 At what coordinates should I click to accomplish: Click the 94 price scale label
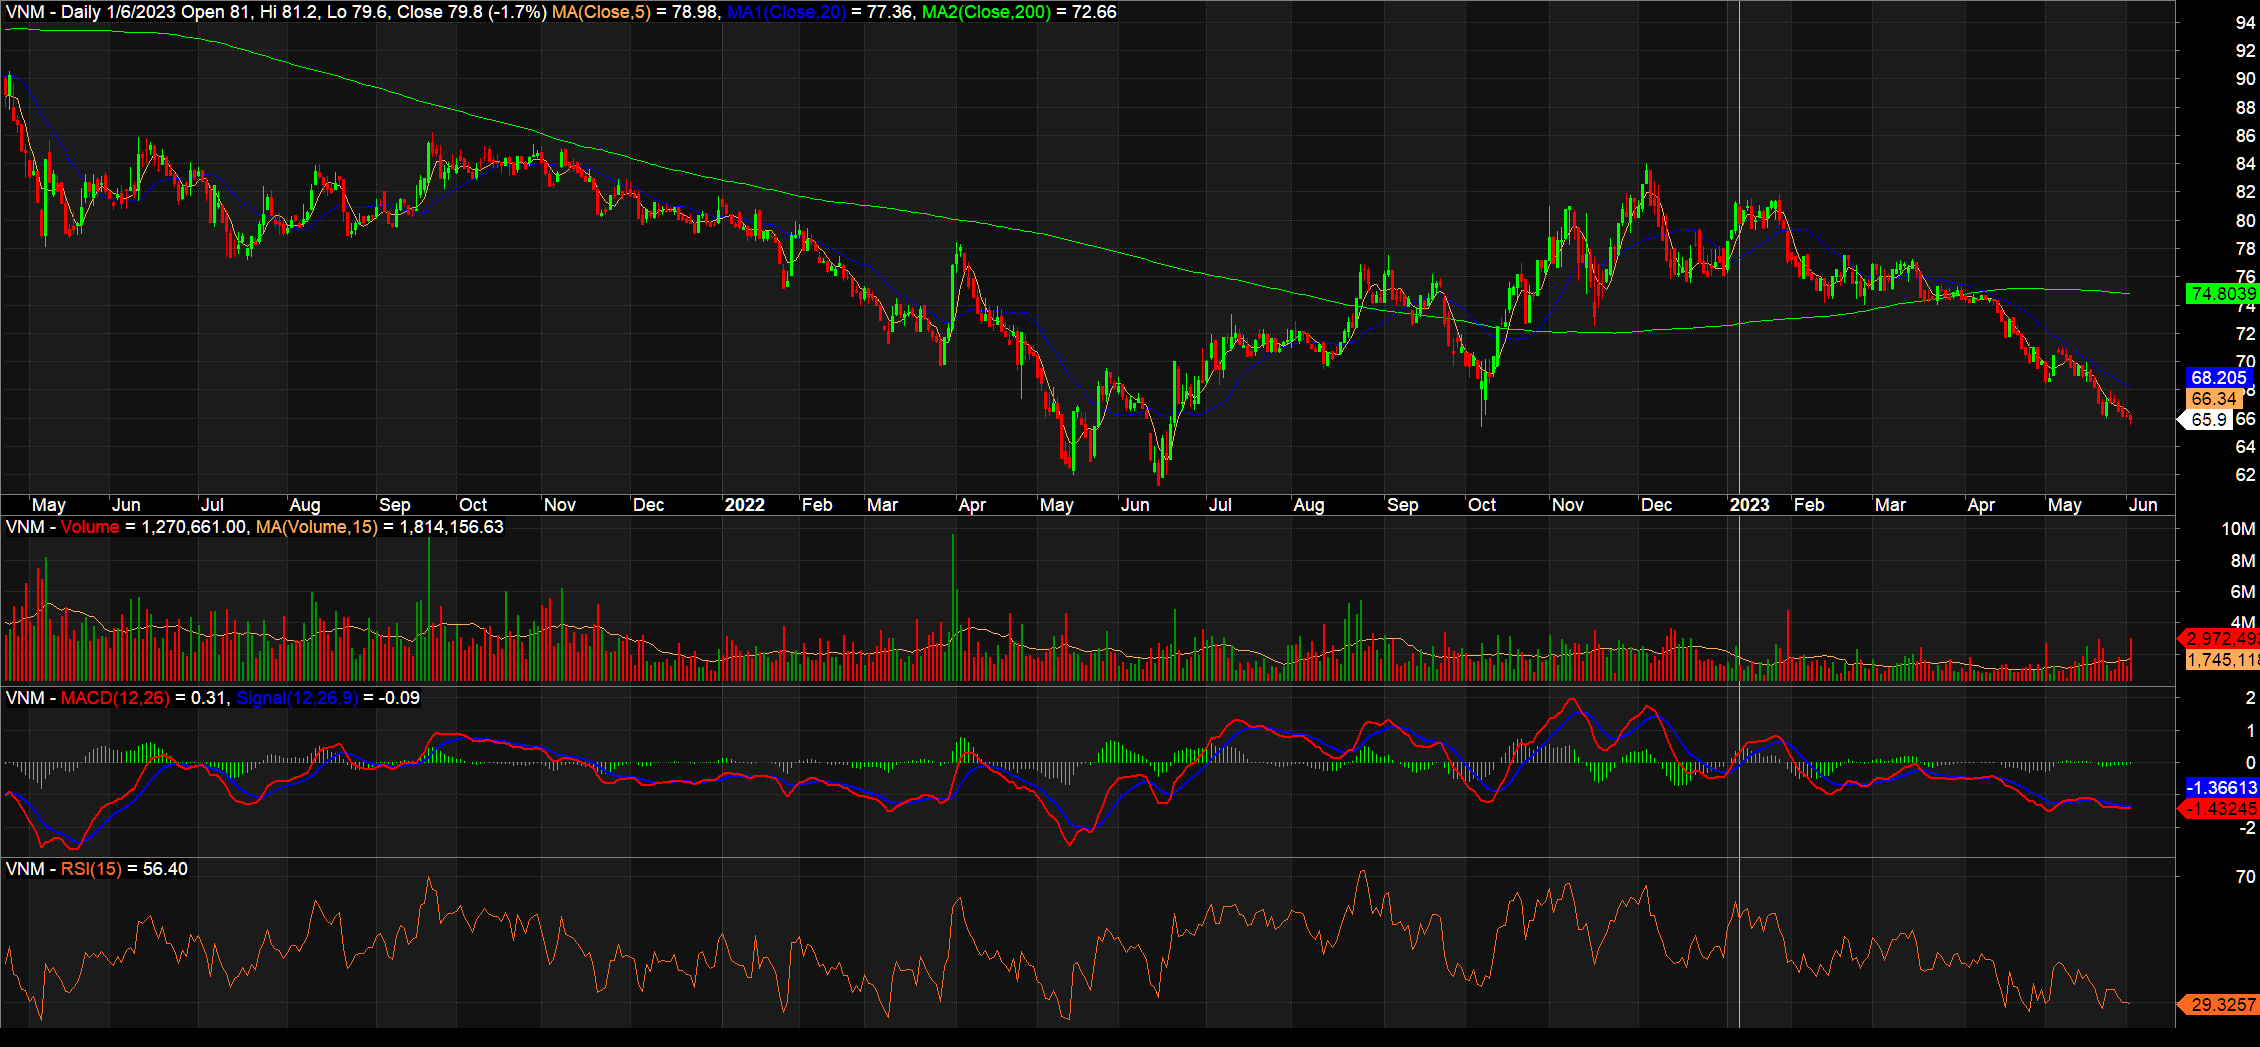2245,23
